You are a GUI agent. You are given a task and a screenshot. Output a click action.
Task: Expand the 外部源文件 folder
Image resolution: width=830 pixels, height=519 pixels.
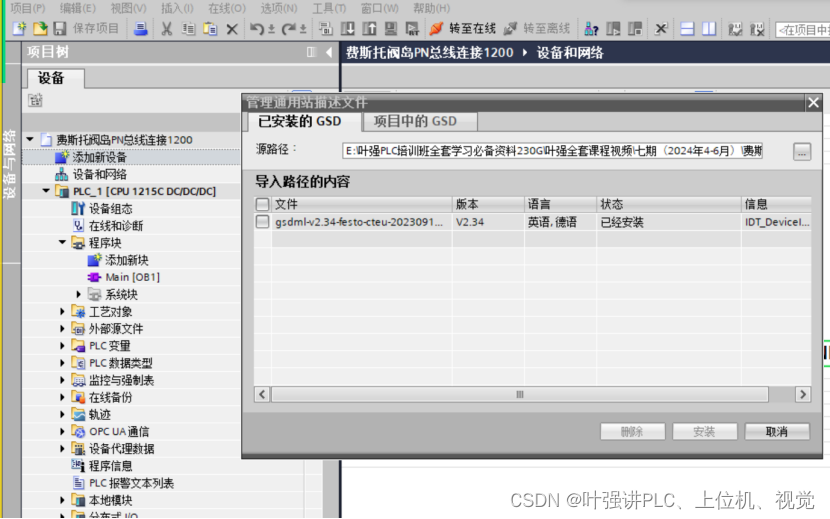[x=62, y=328]
